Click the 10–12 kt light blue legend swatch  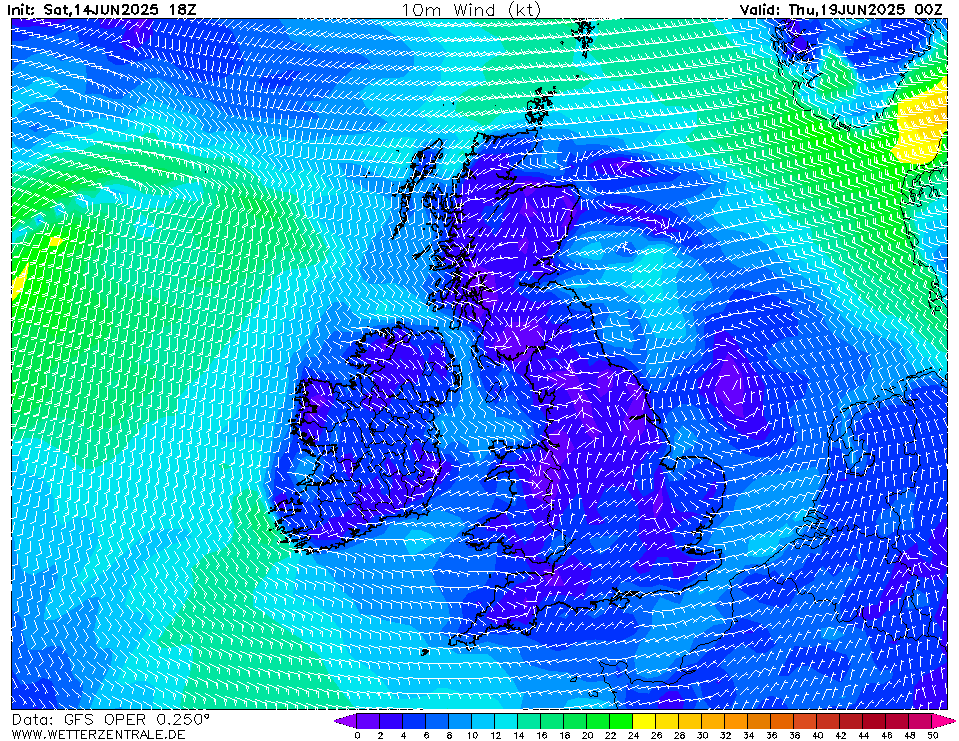(484, 721)
